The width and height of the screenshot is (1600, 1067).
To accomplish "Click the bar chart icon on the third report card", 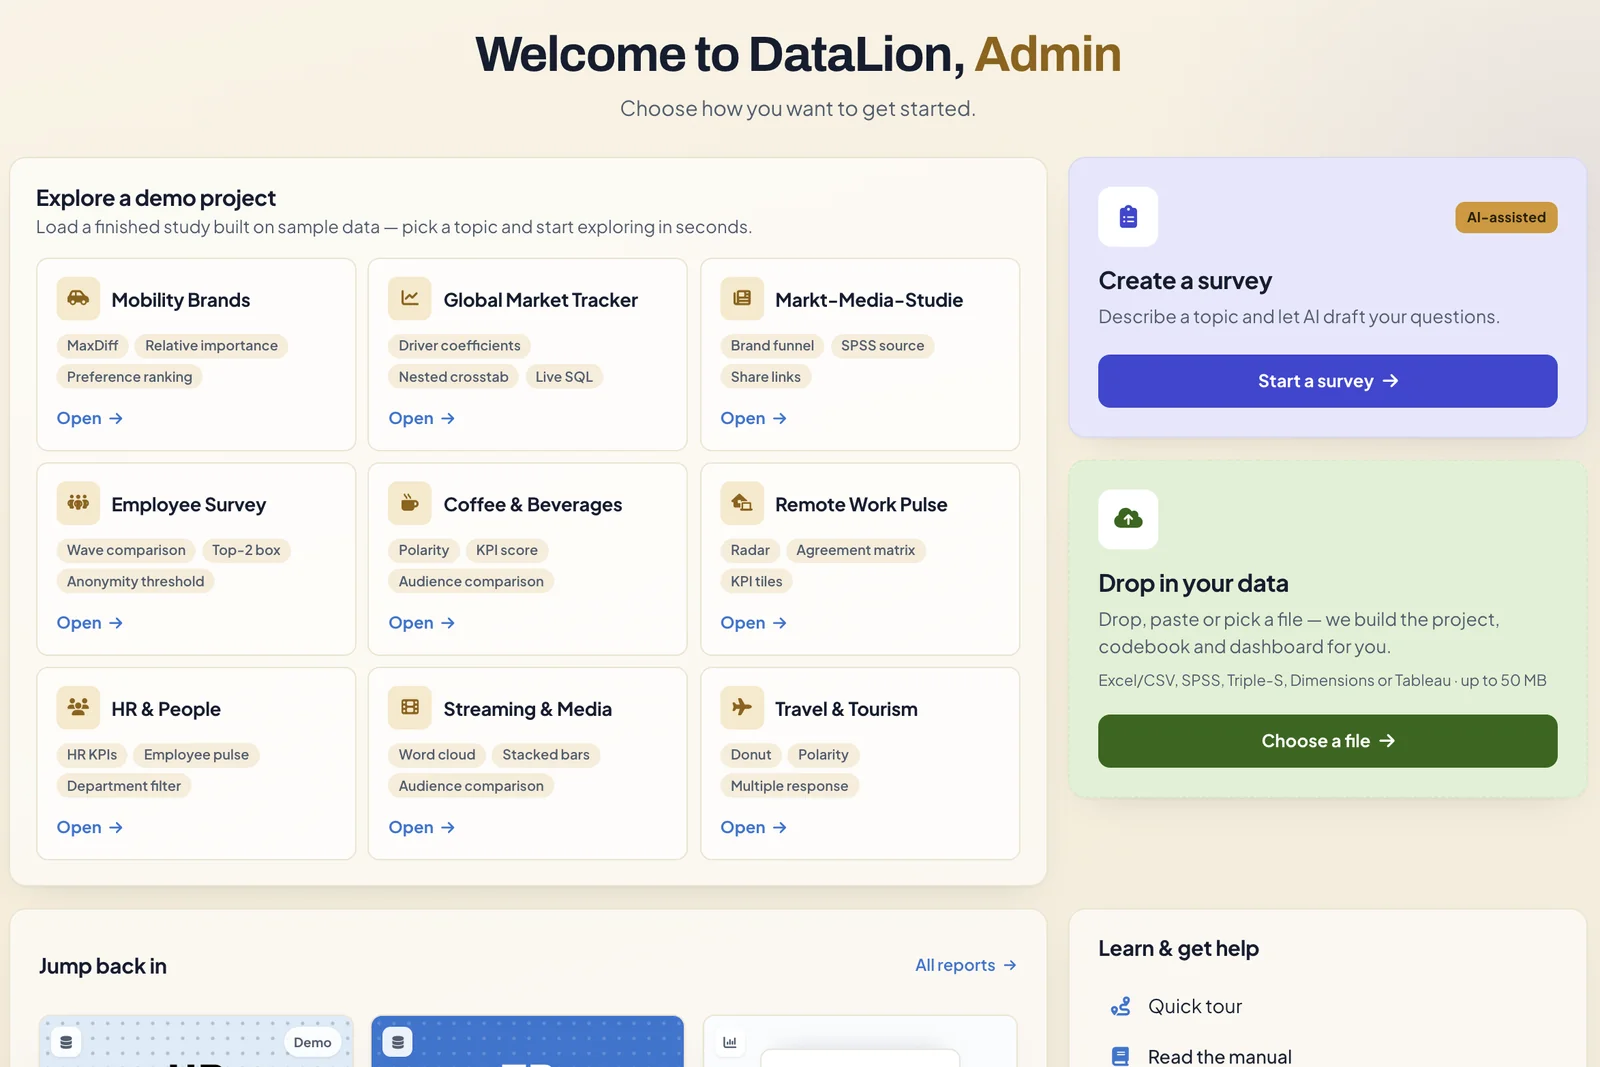I will (x=730, y=1042).
